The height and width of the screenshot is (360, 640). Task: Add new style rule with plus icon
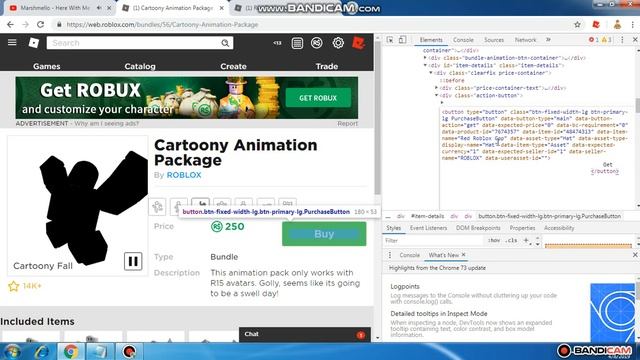(x=526, y=240)
